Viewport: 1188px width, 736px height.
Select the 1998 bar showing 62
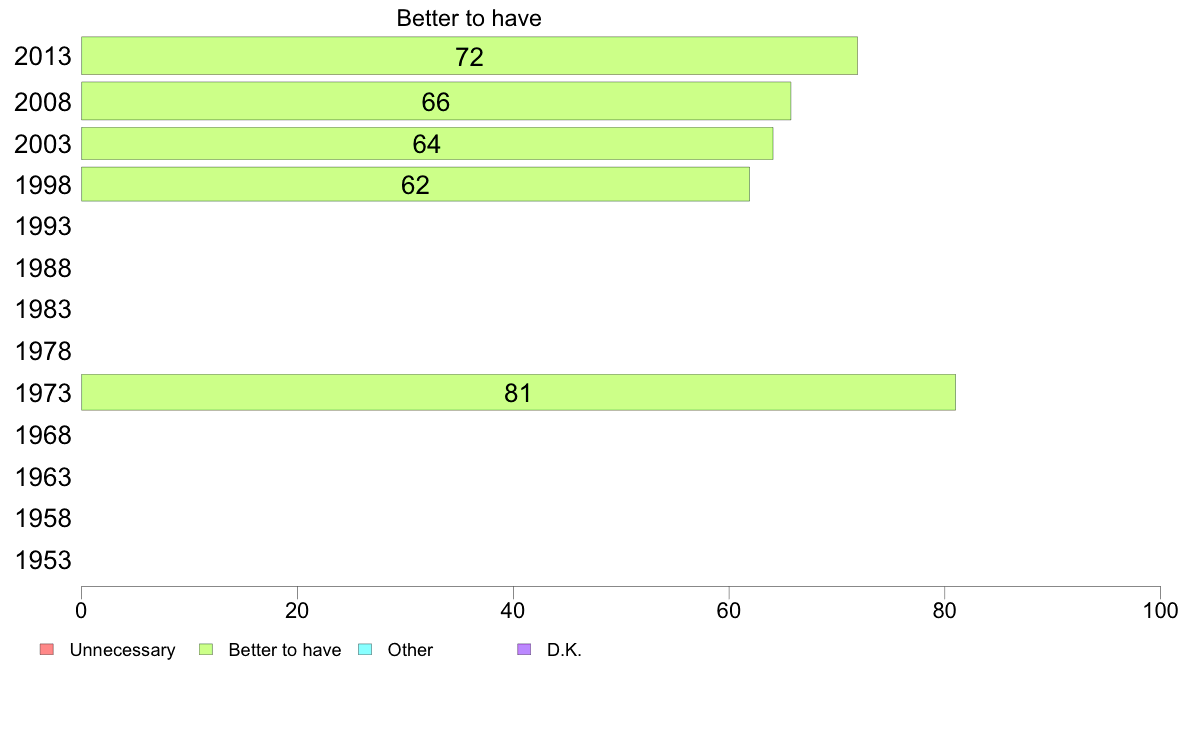(x=415, y=184)
